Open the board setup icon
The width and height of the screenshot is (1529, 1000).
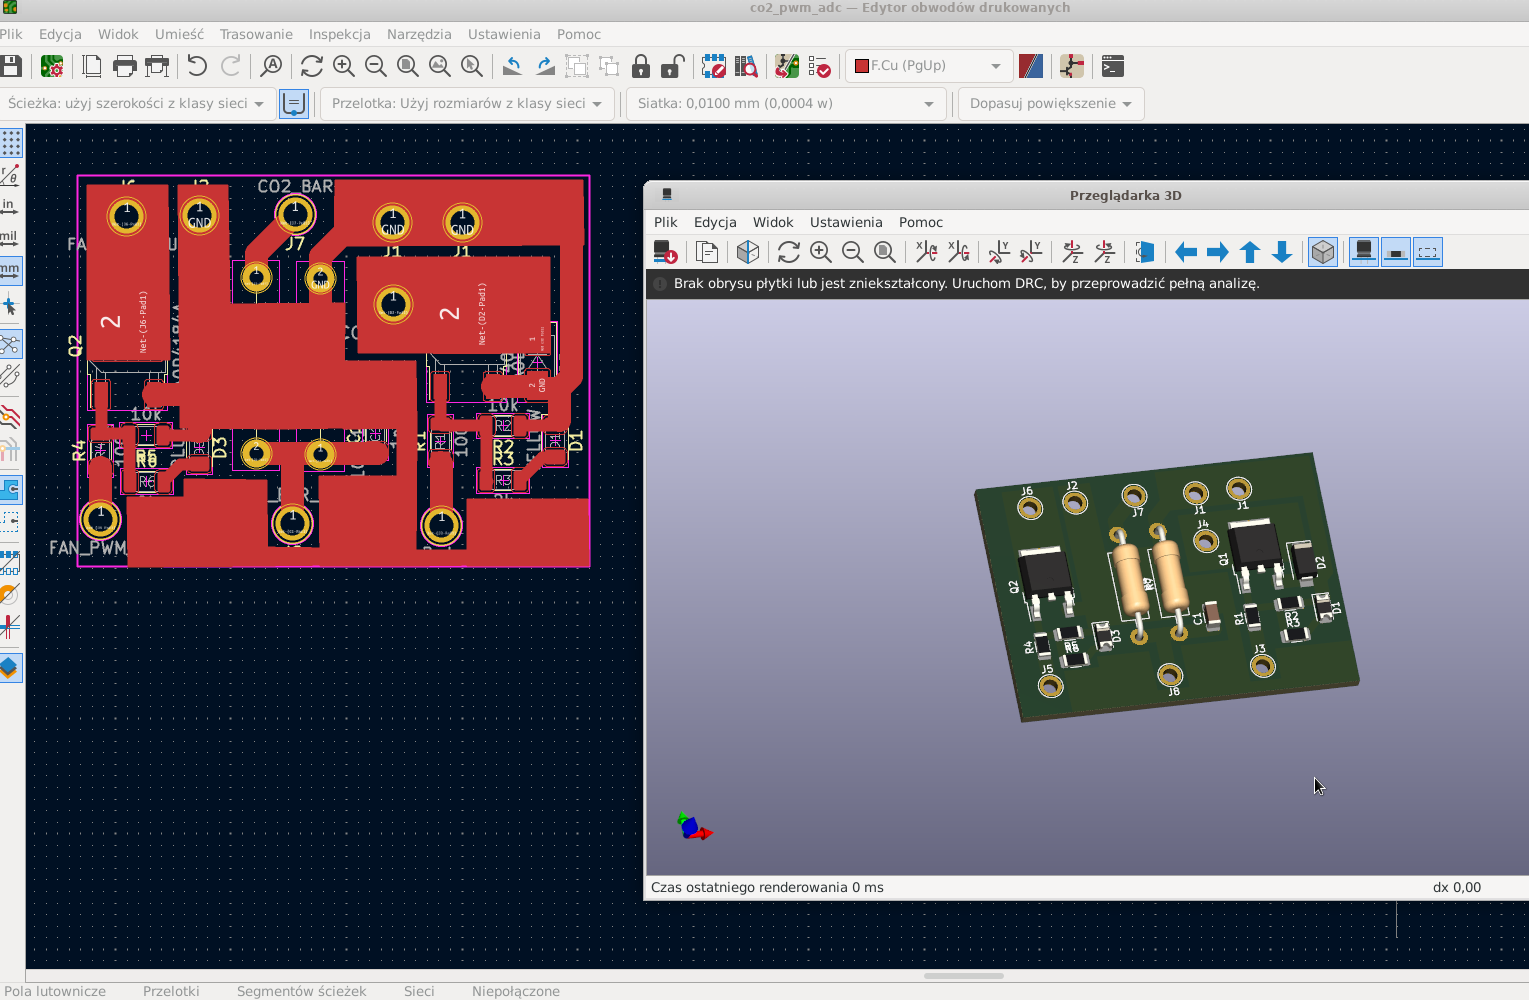coord(52,66)
